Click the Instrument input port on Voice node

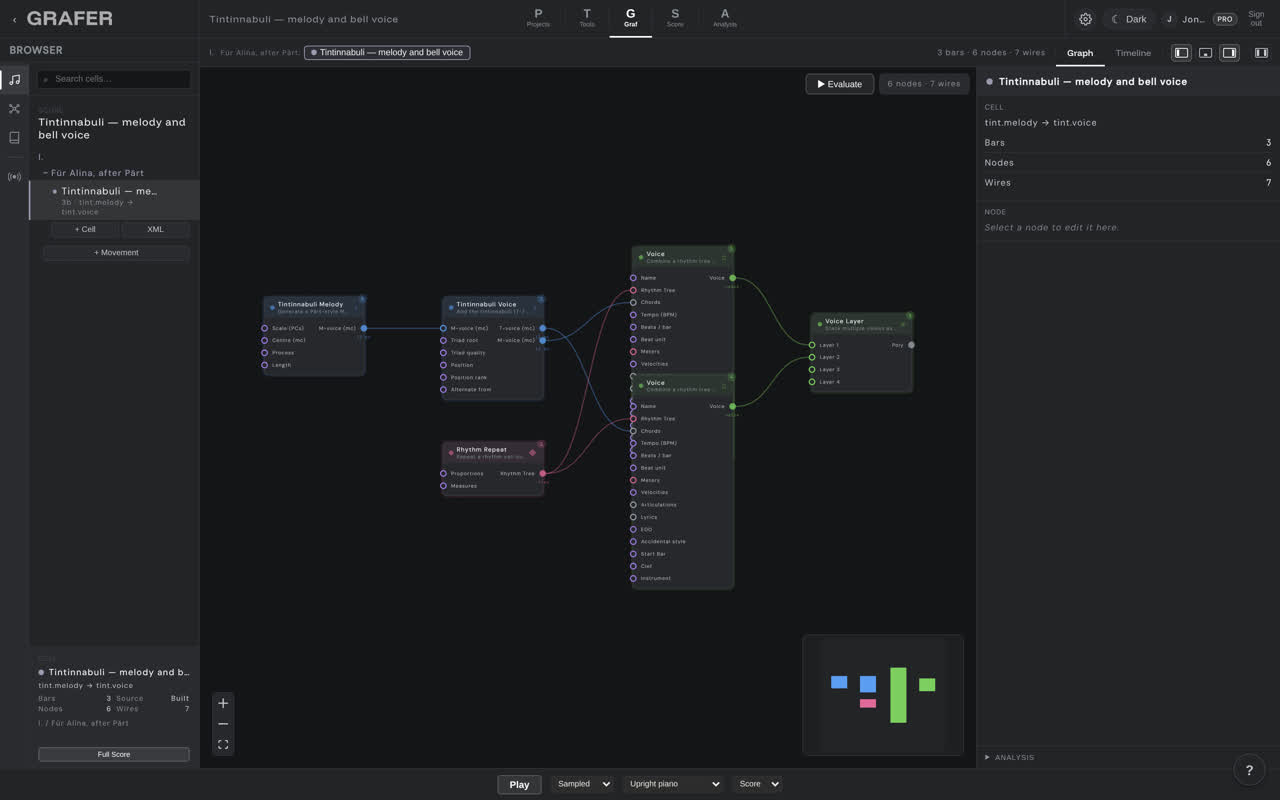pos(633,578)
